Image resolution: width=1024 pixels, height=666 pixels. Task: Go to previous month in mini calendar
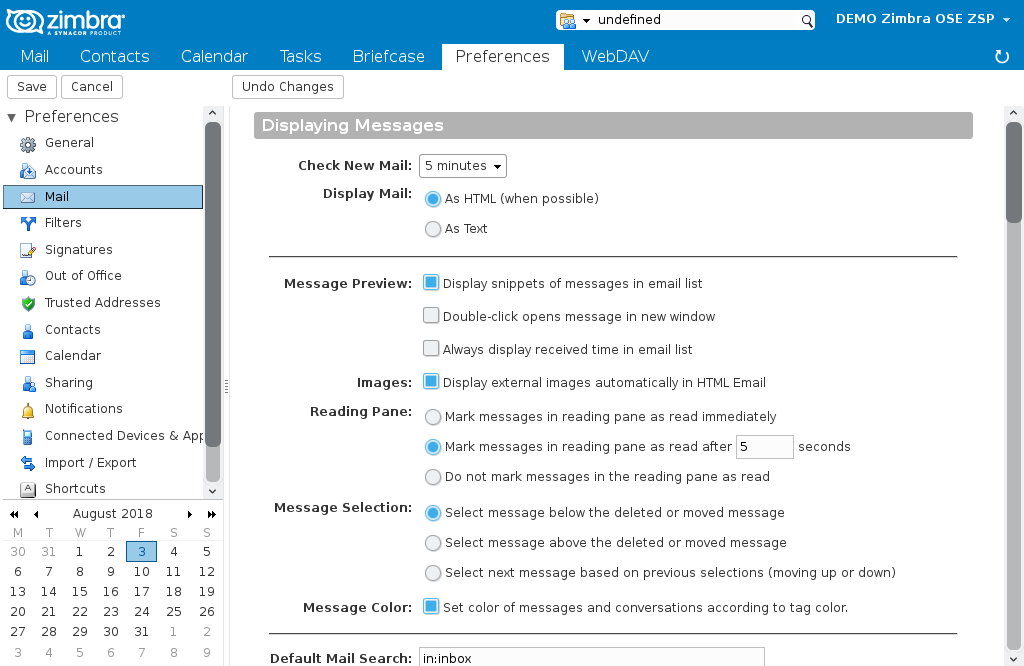click(36, 515)
